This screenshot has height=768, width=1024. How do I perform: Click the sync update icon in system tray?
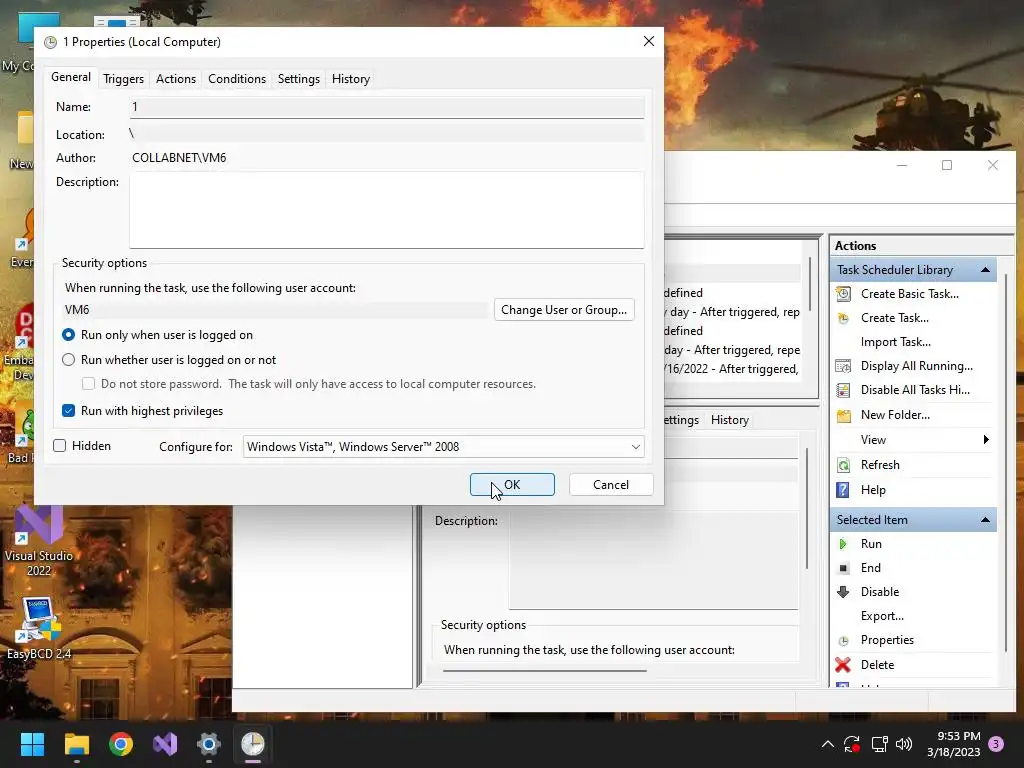click(x=852, y=744)
